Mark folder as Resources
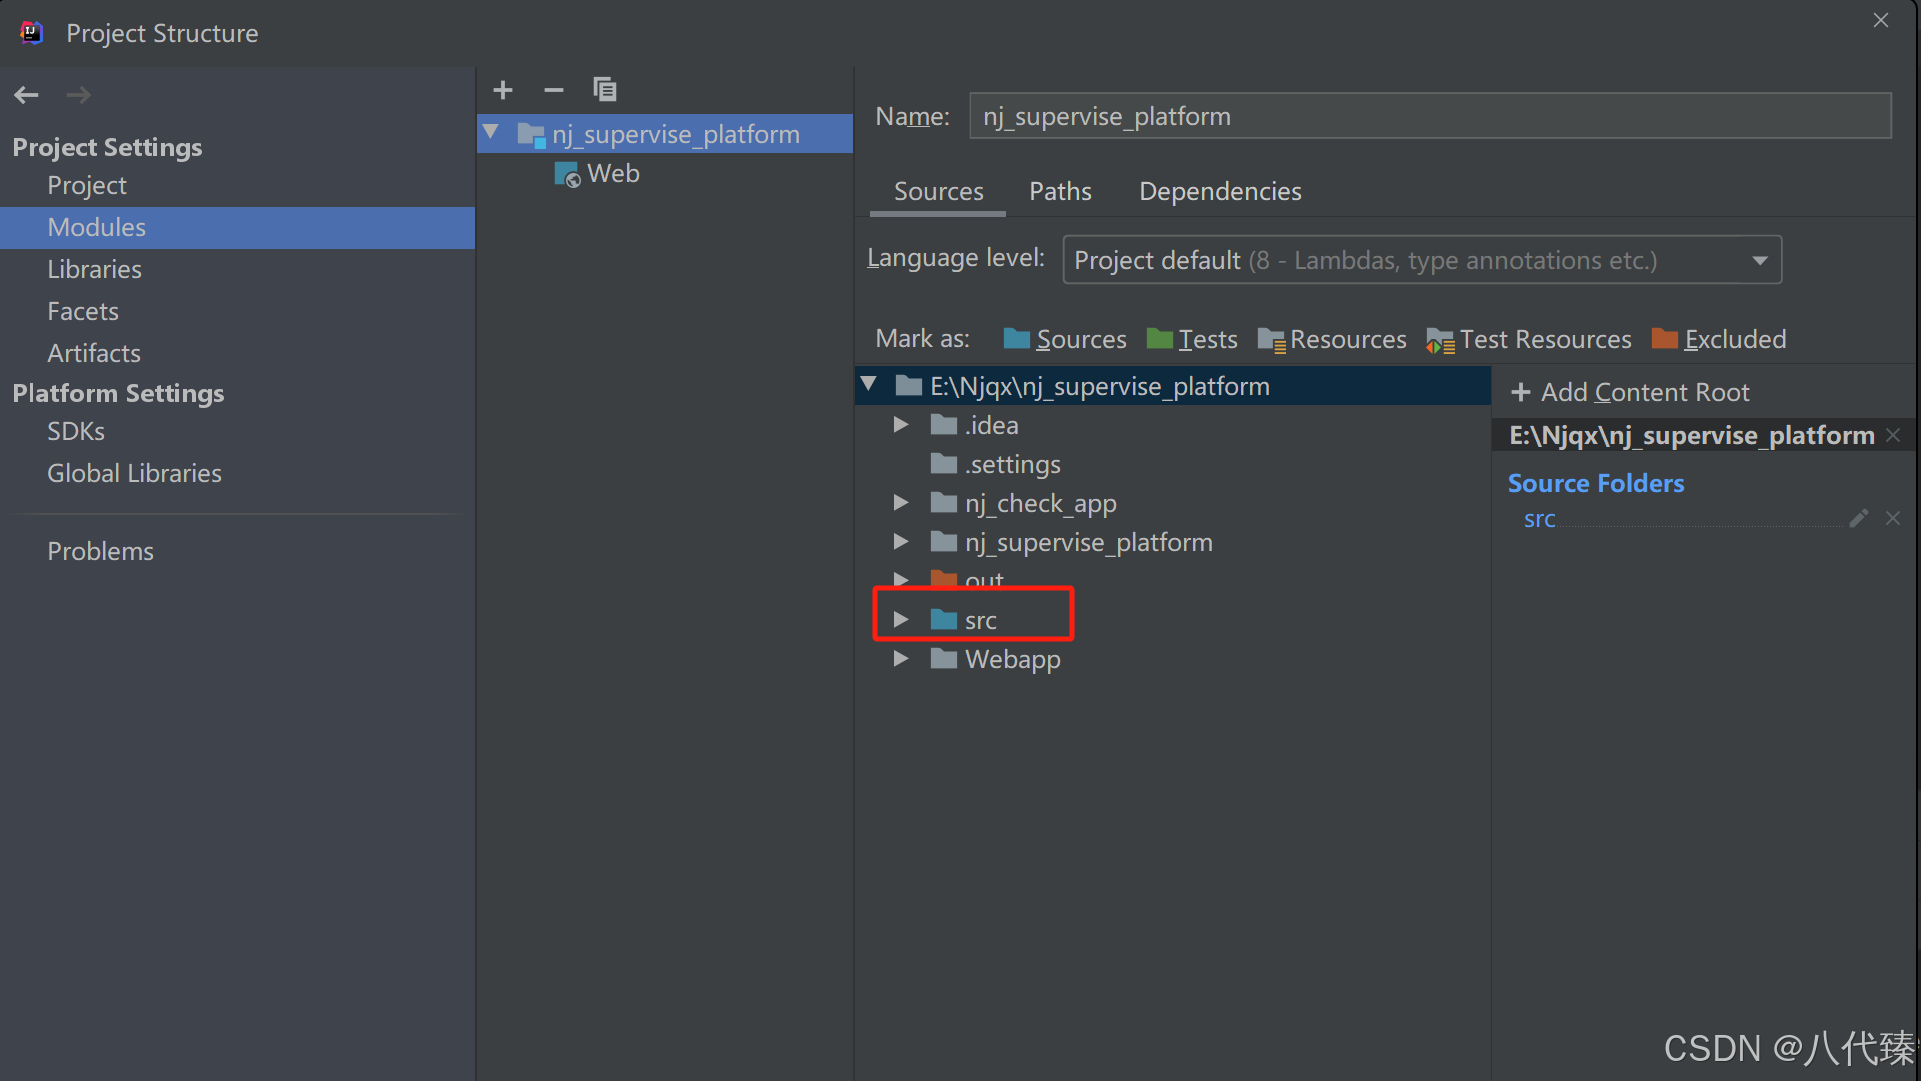The image size is (1921, 1081). (x=1332, y=339)
